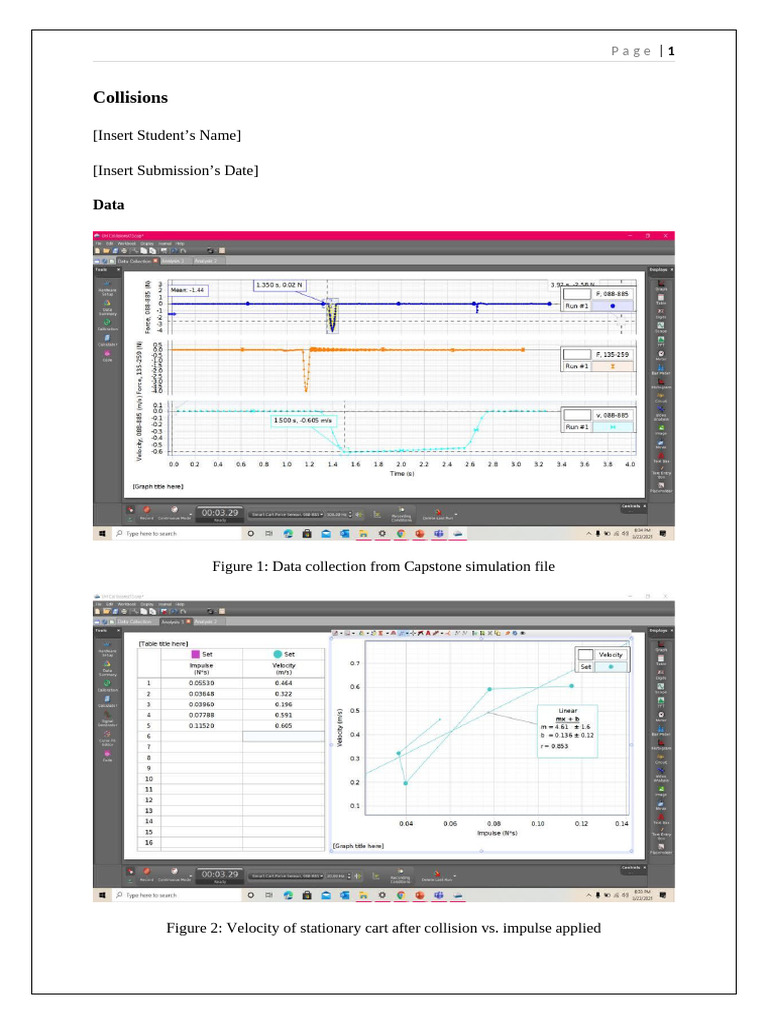Select the cyan Run #1 legend swatch
Viewport: 768px width, 1024px height.
tap(612, 427)
